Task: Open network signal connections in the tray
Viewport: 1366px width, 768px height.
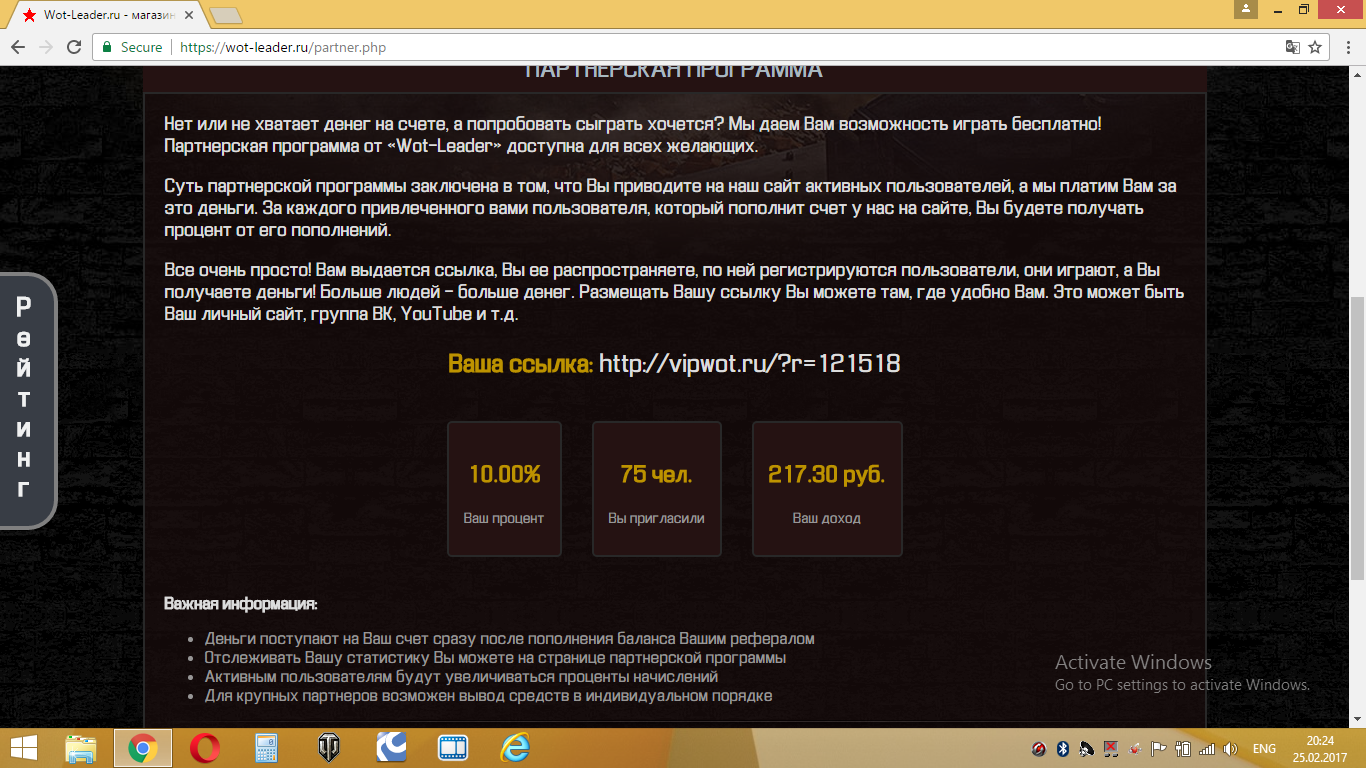Action: click(x=1207, y=748)
